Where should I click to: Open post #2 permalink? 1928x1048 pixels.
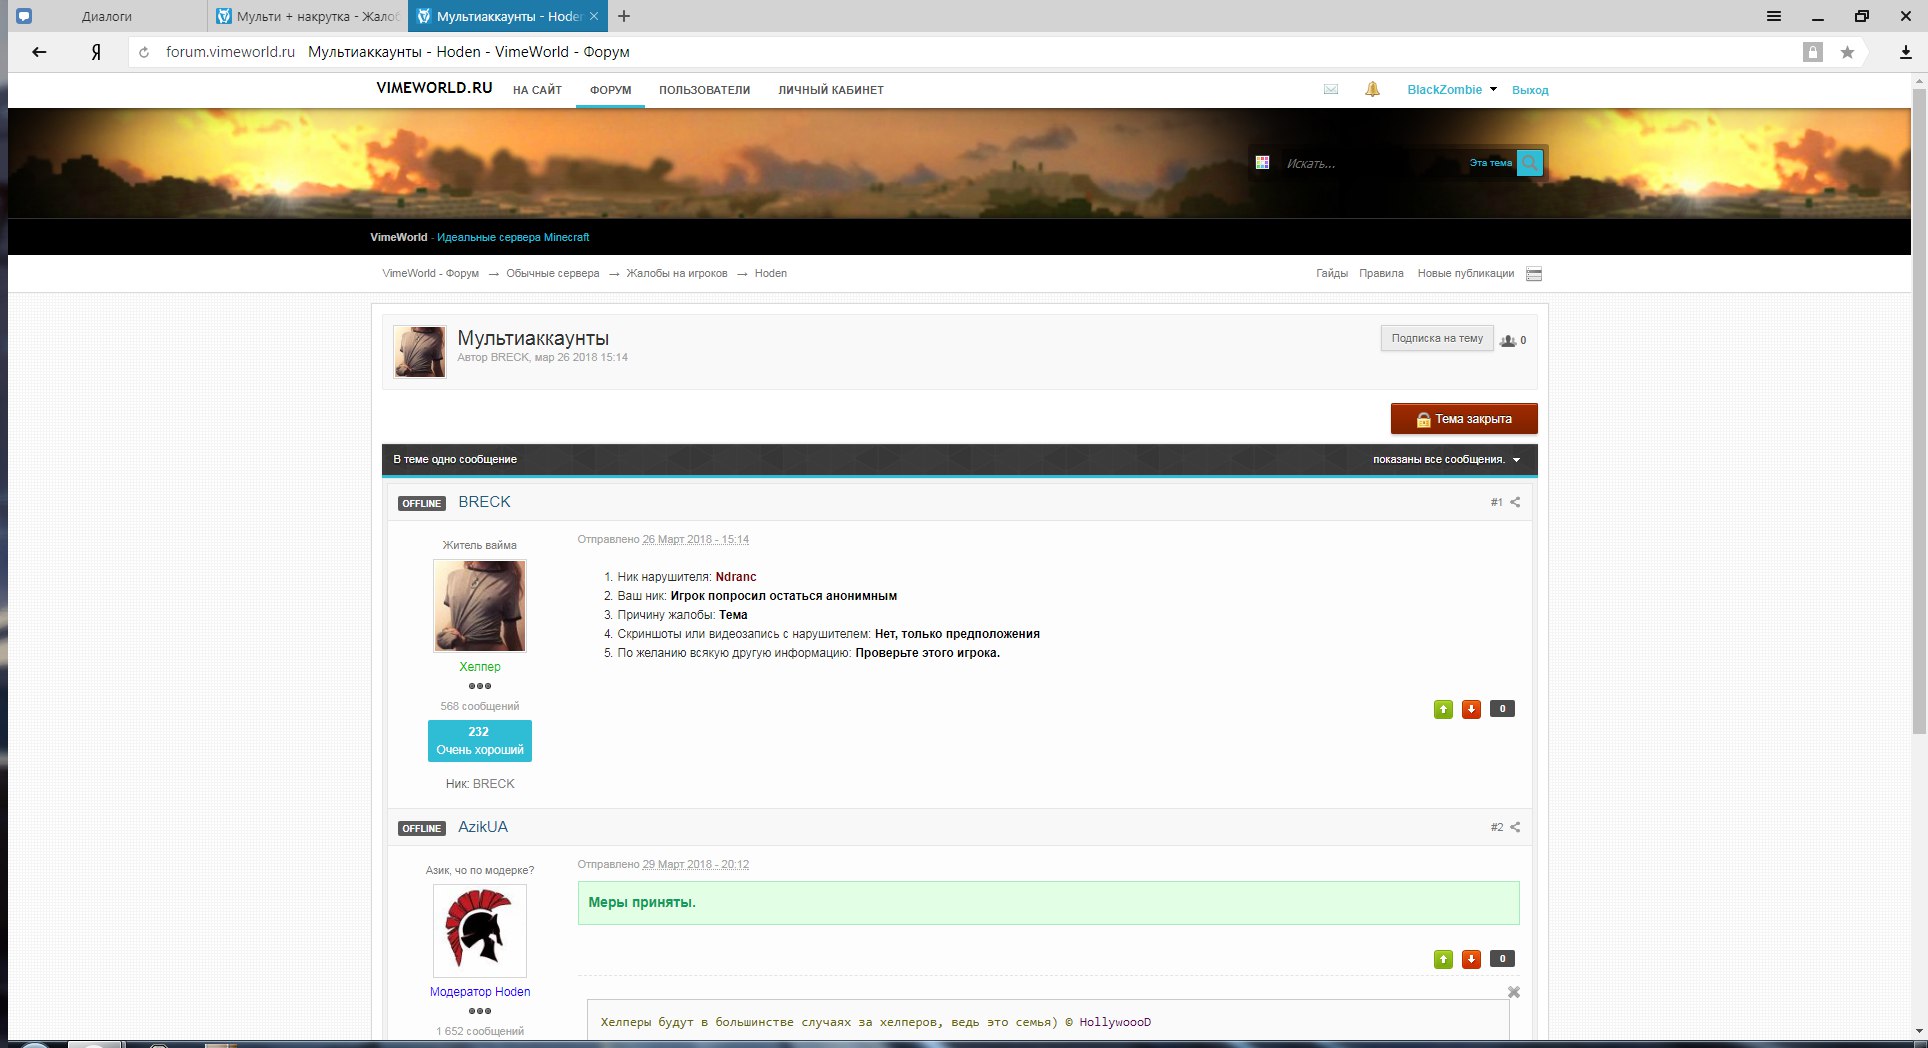[1496, 827]
